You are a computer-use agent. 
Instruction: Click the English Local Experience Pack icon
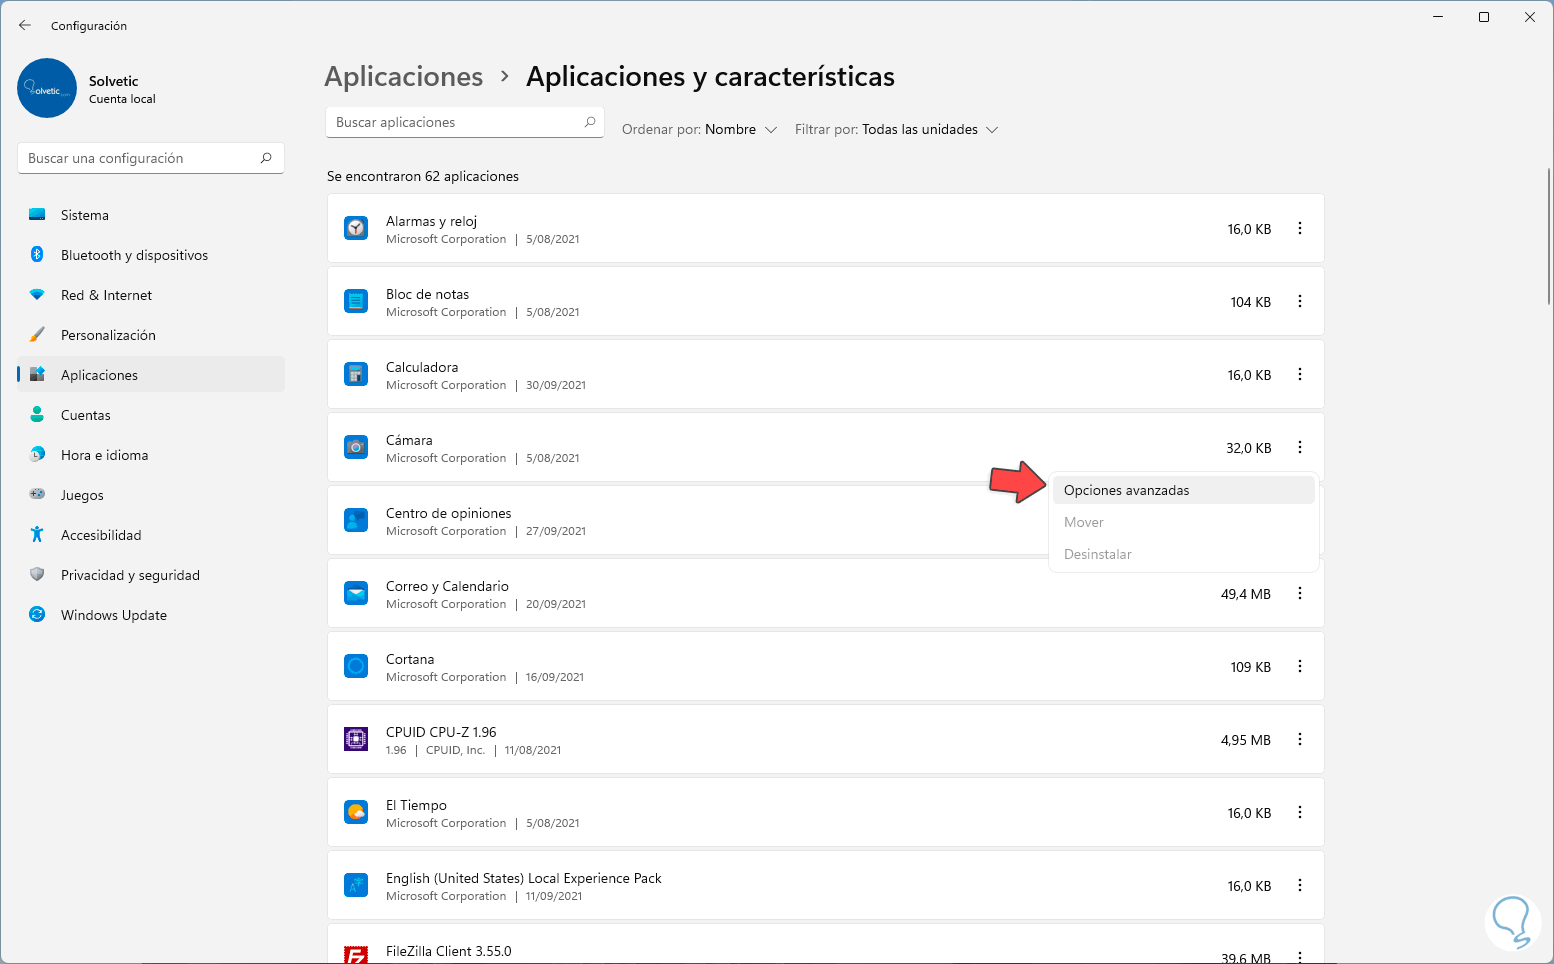point(356,885)
